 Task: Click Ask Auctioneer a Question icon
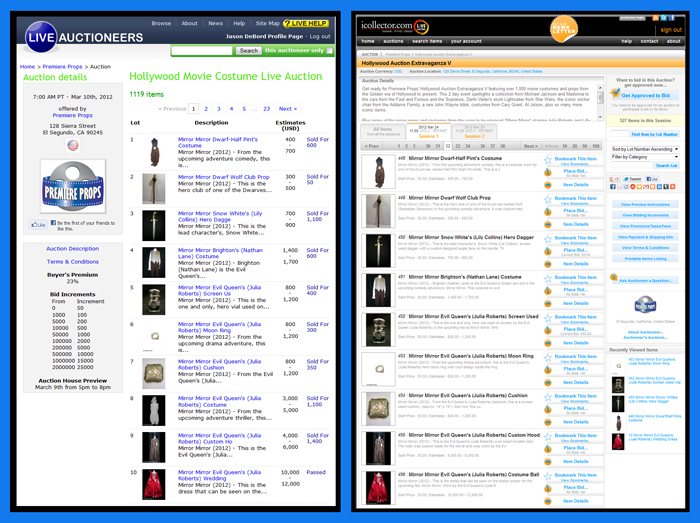pos(614,278)
